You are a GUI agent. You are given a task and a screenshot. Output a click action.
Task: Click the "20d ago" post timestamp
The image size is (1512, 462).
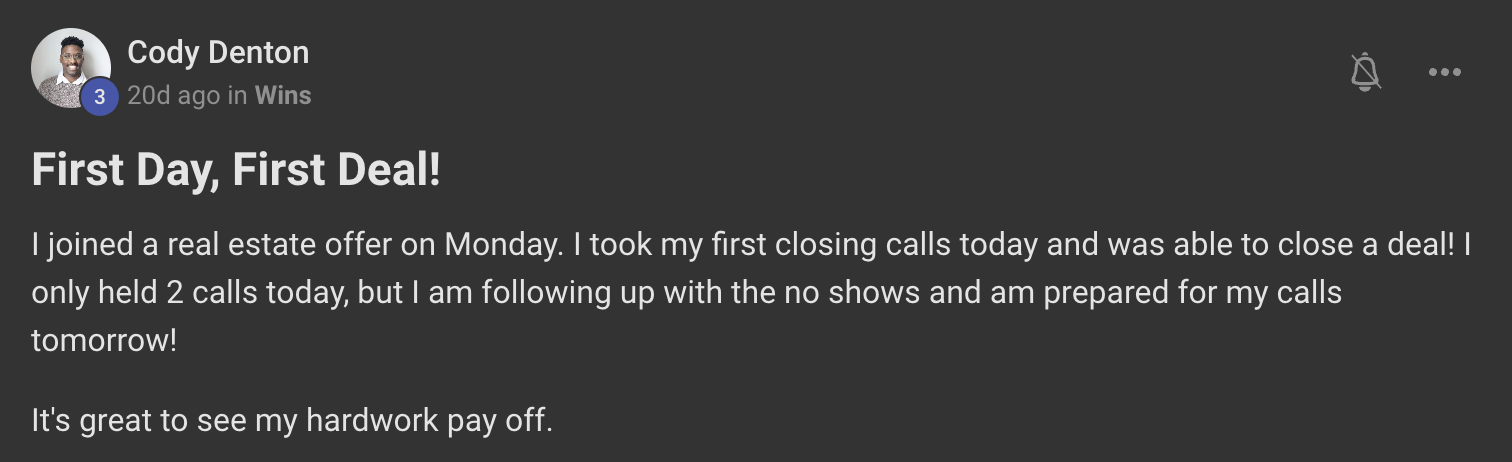pyautogui.click(x=173, y=96)
